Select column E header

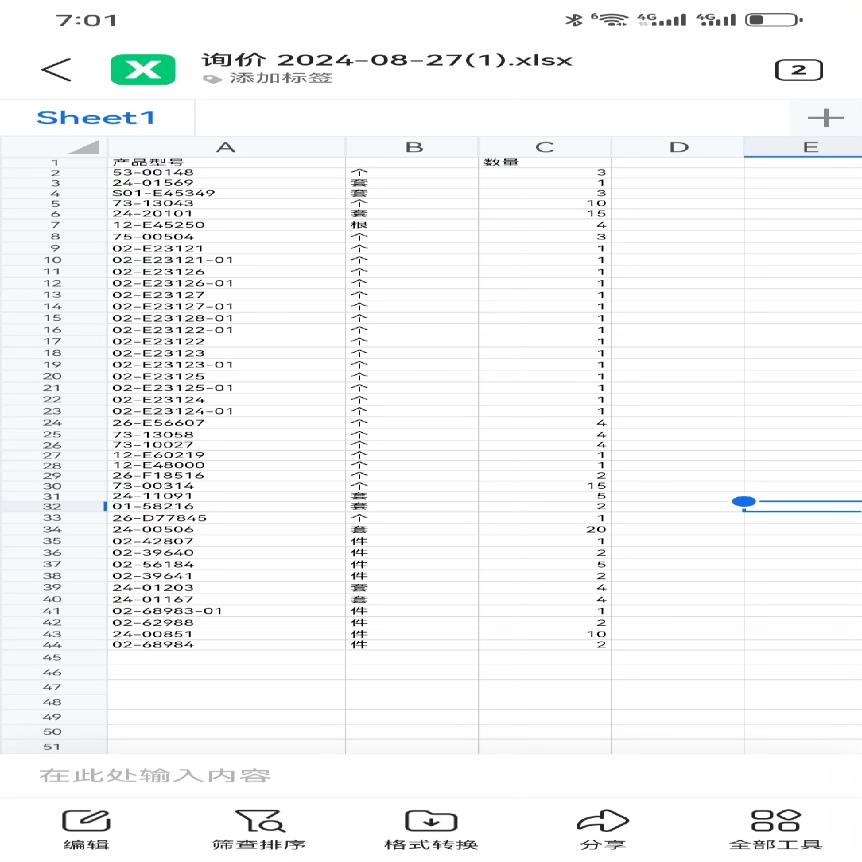(803, 147)
